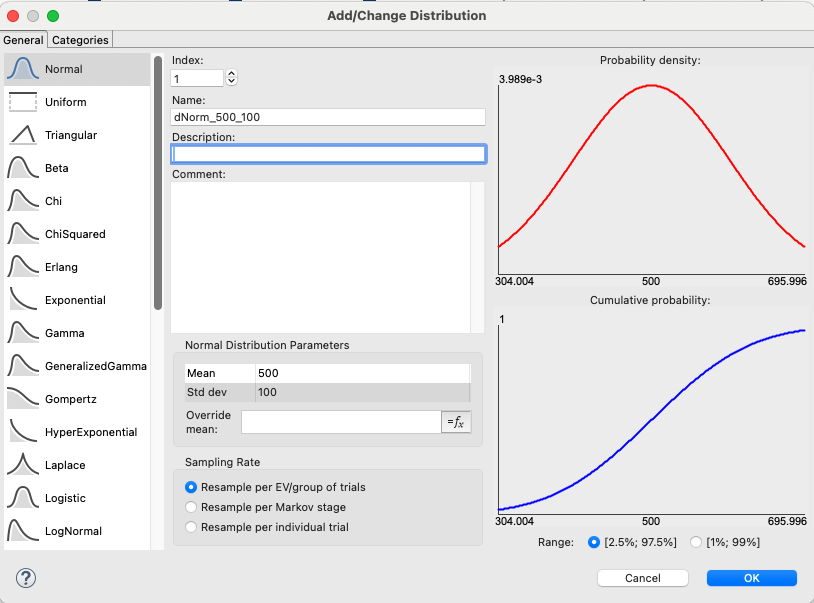Cancel the Add/Change Distribution dialog
Viewport: 814px width, 603px height.
tap(643, 578)
